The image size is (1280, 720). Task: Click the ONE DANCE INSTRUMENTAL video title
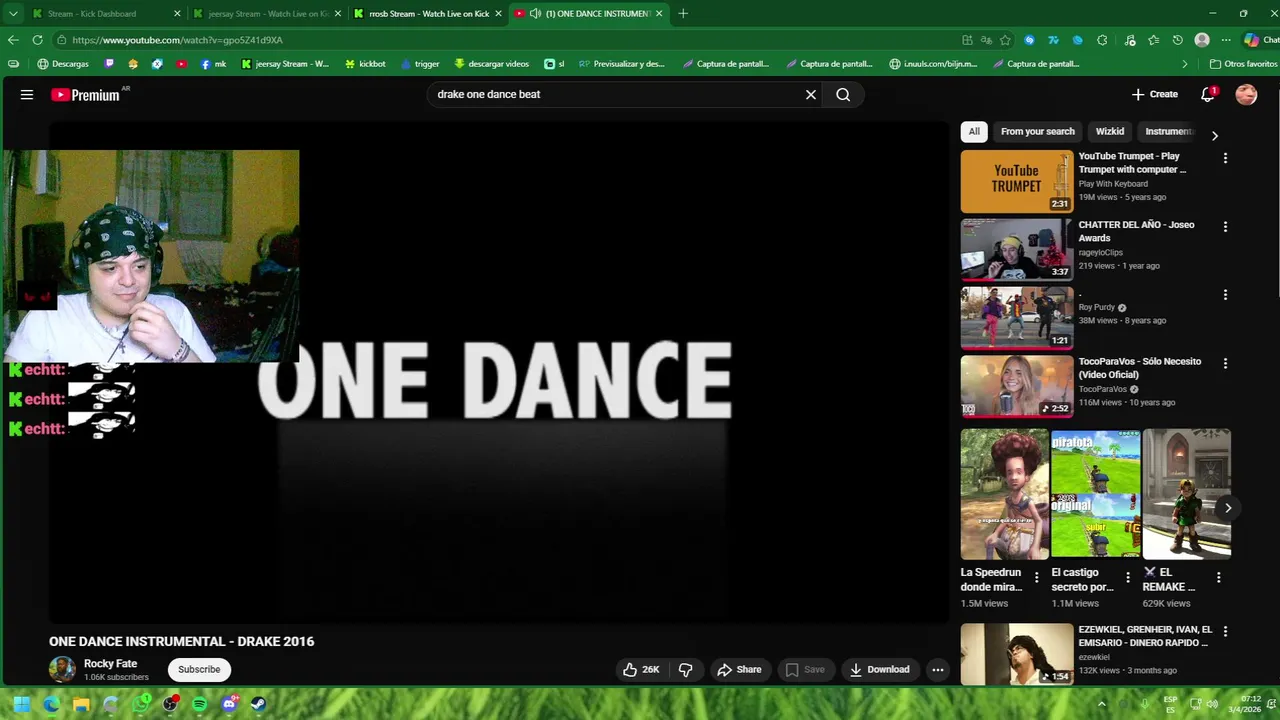182,642
